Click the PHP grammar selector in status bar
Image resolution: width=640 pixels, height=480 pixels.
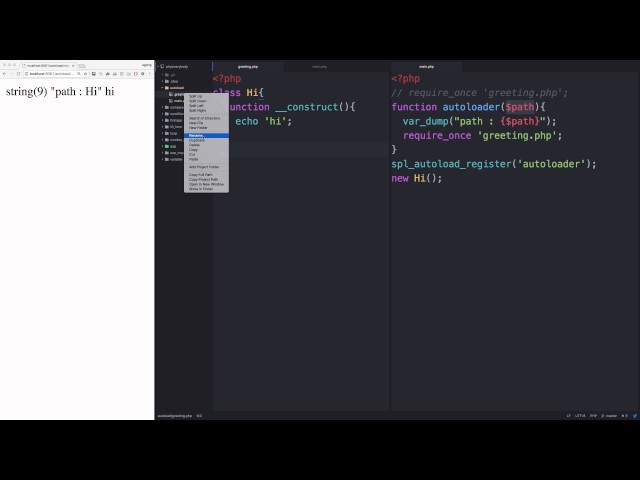coord(593,415)
